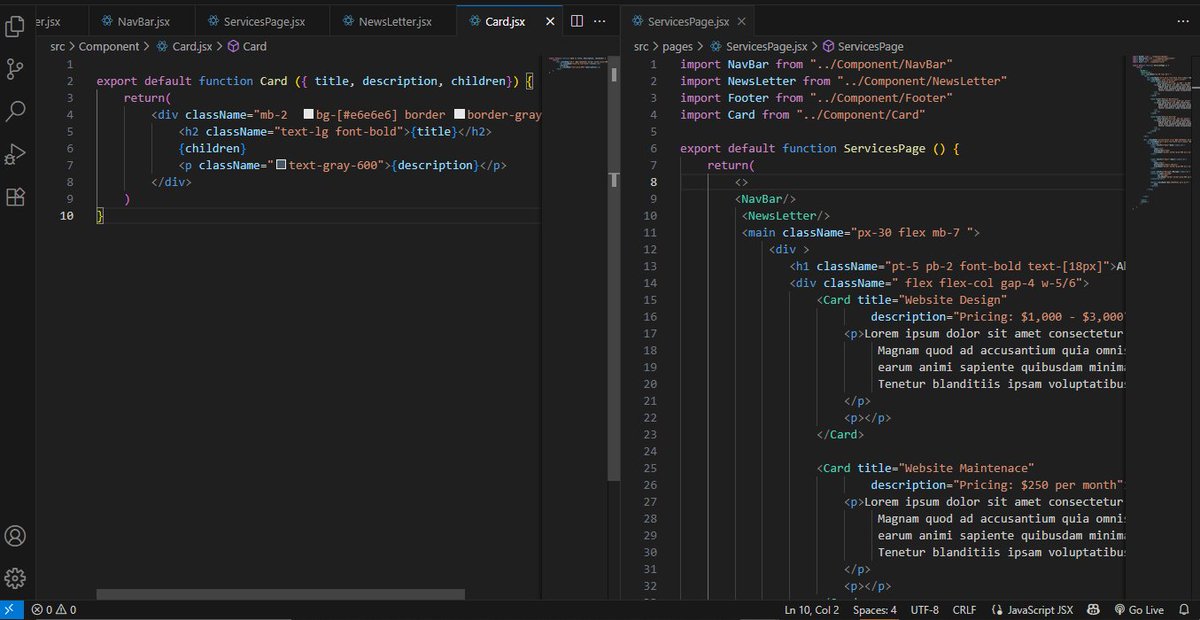Click the remote window indicator in status bar
The height and width of the screenshot is (620, 1200).
click(x=11, y=609)
